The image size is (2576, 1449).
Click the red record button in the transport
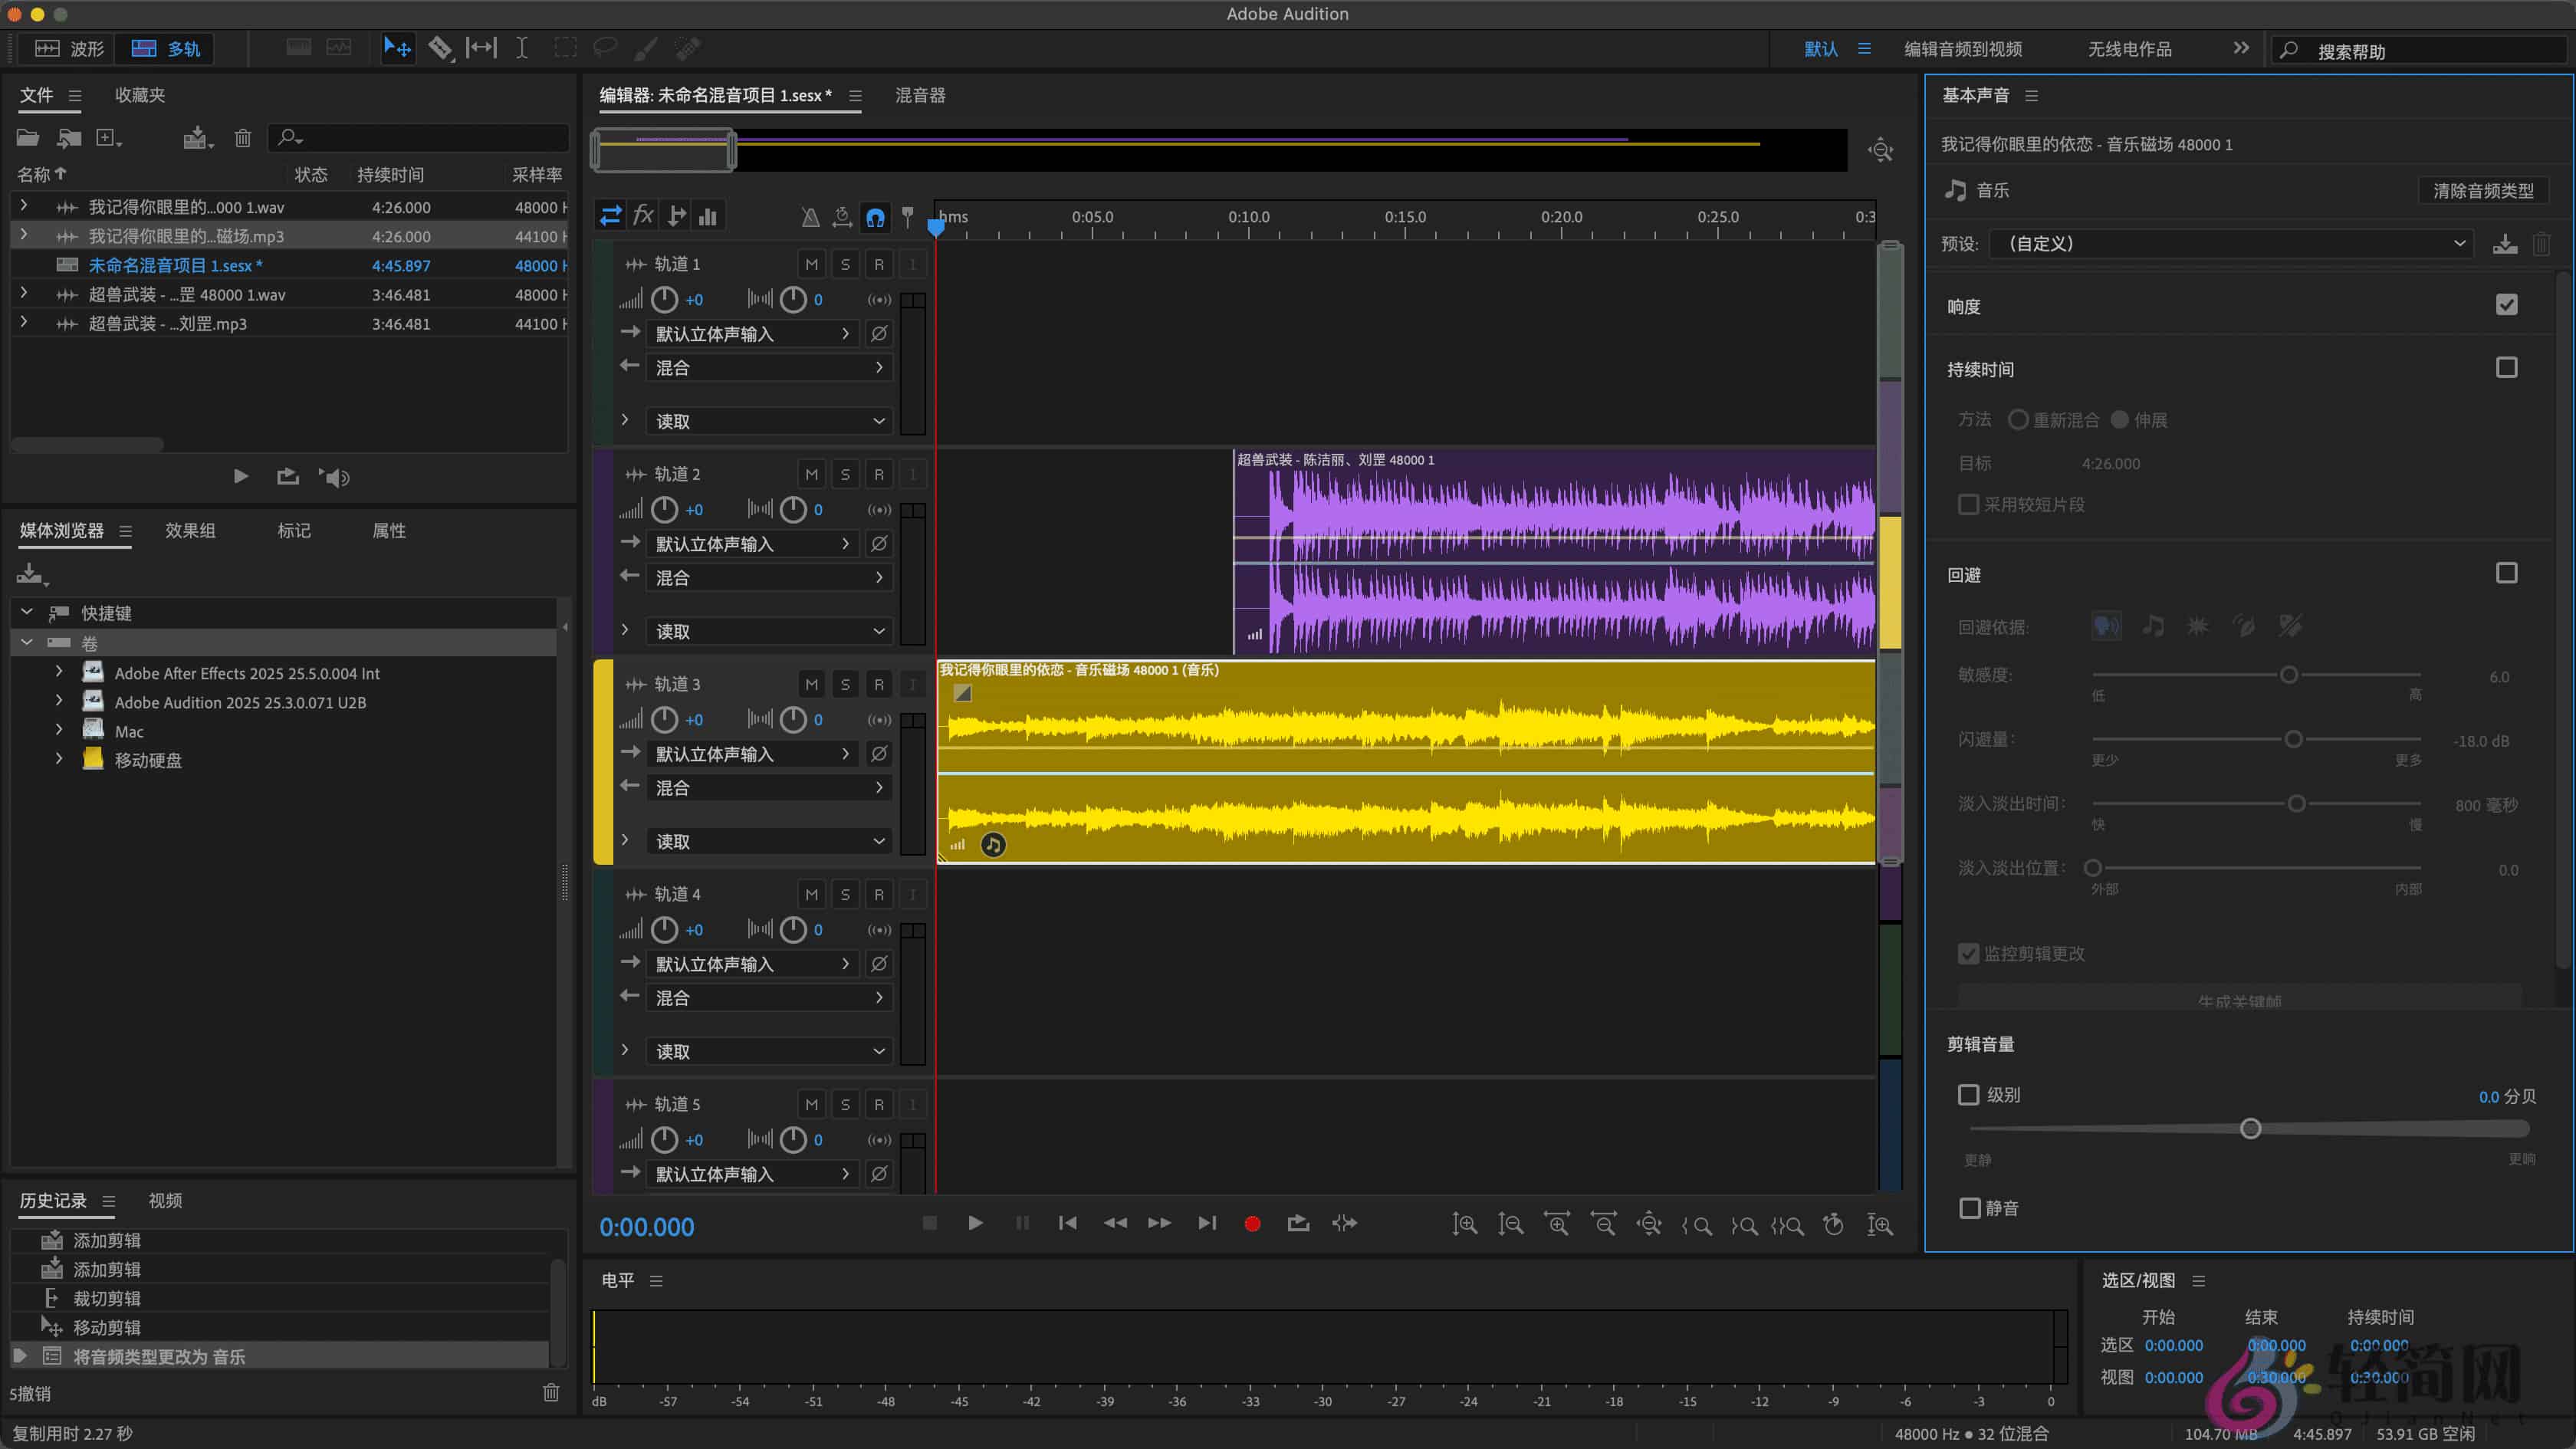pyautogui.click(x=1251, y=1223)
